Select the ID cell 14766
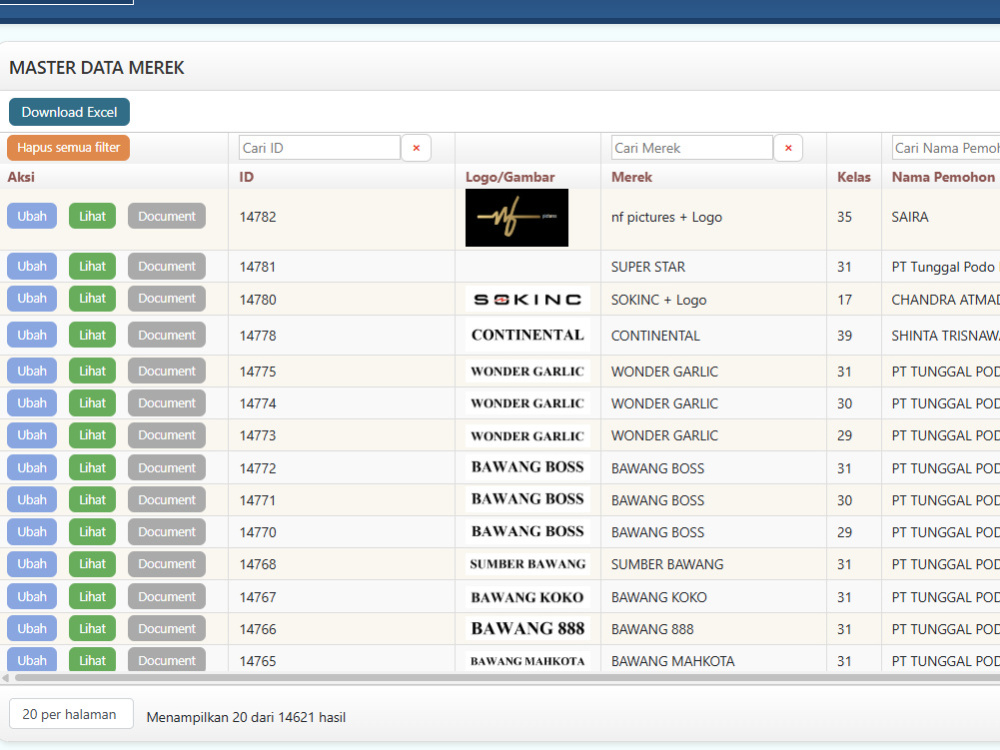1000x750 pixels. pos(258,629)
